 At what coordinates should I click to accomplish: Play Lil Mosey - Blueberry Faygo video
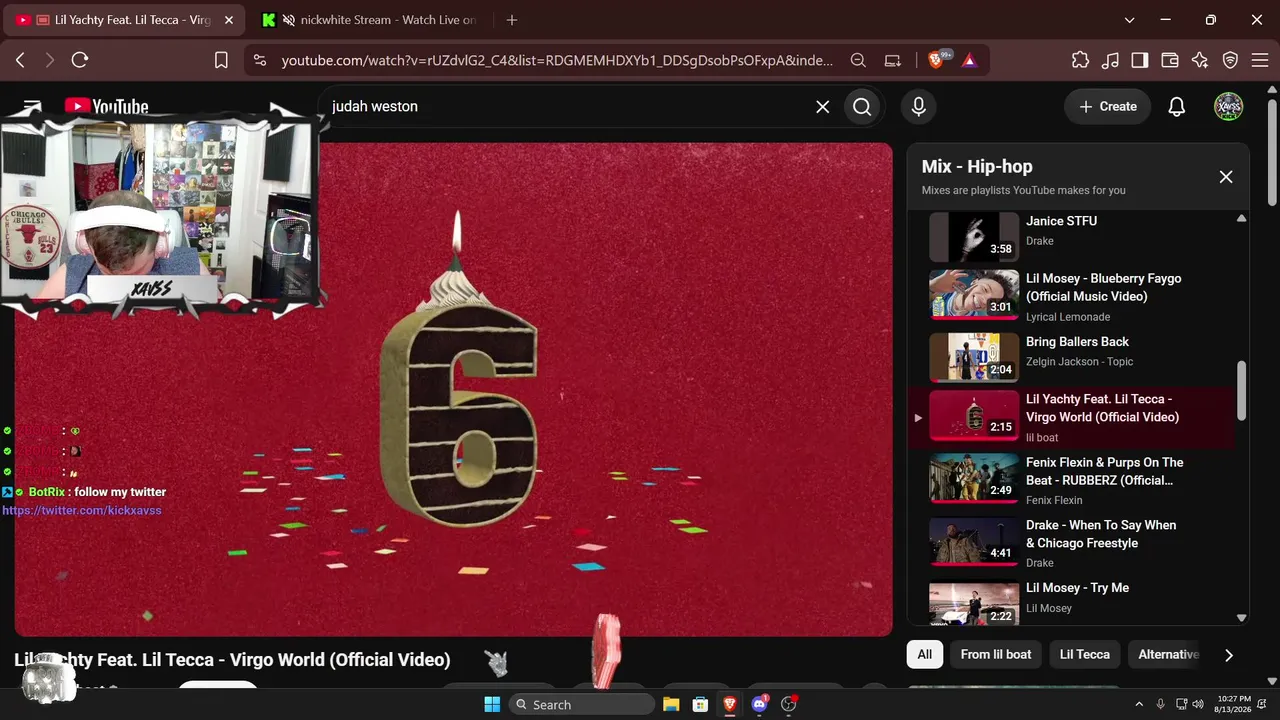pyautogui.click(x=974, y=295)
